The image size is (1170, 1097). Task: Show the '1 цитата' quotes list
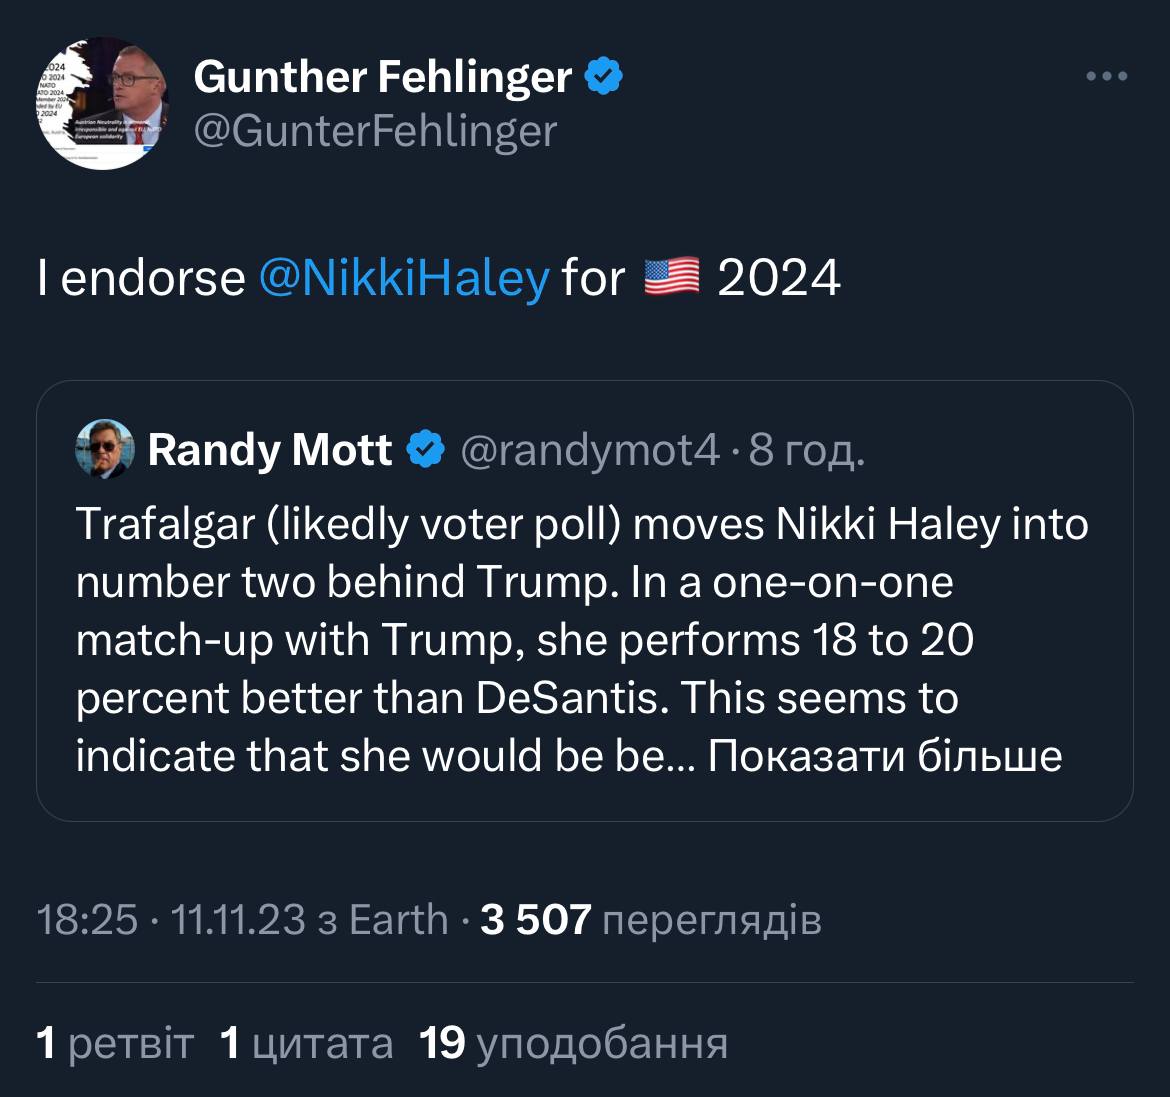coord(305,1043)
